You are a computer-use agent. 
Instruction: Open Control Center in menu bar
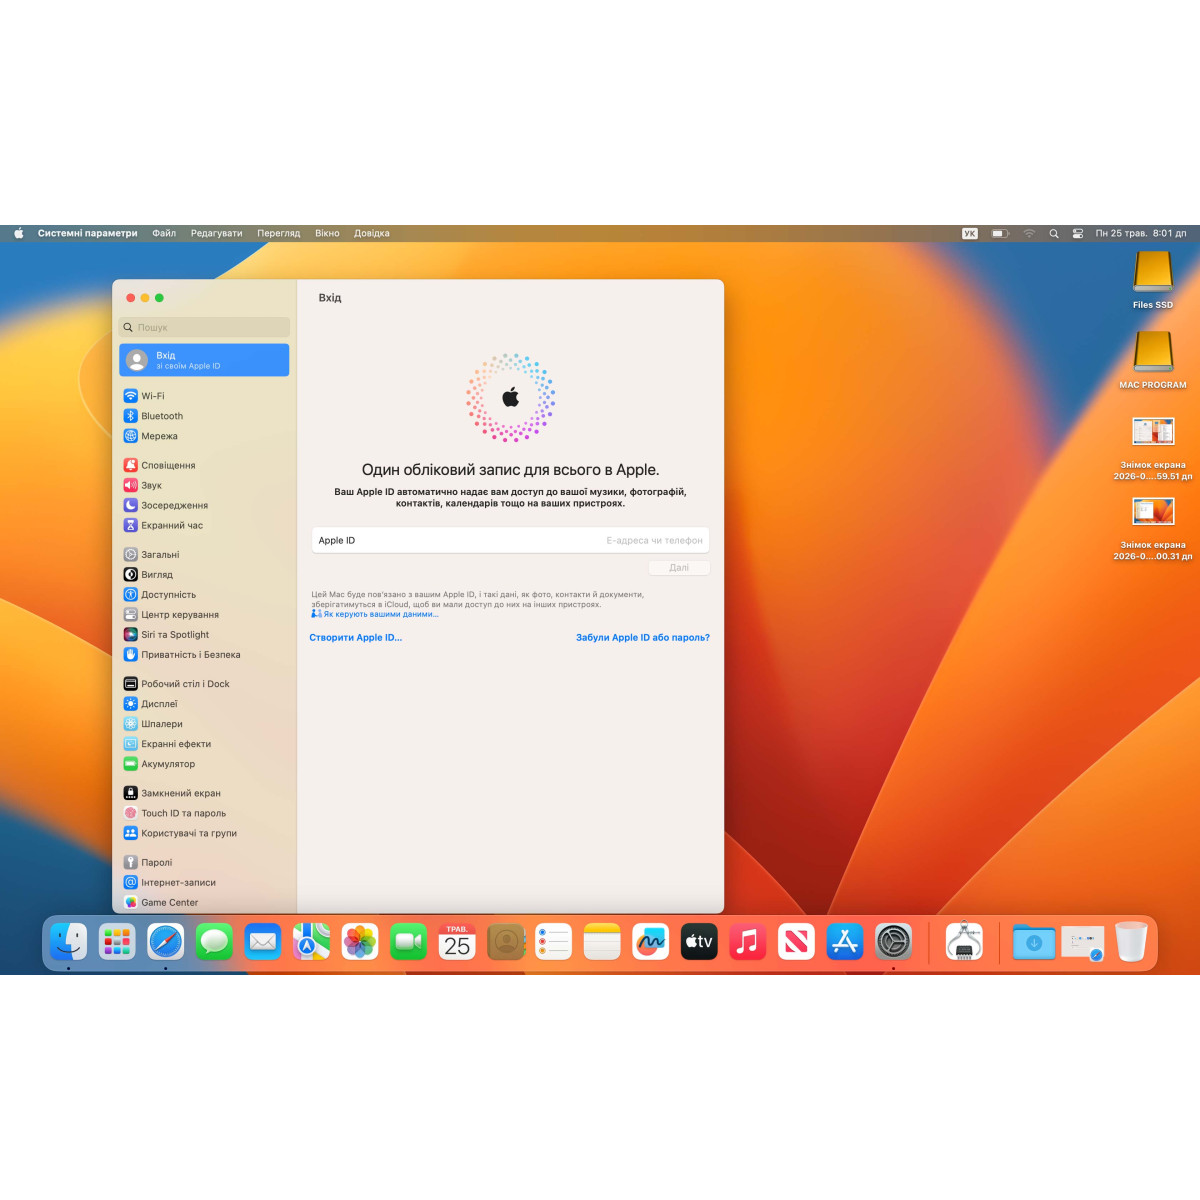[1078, 233]
